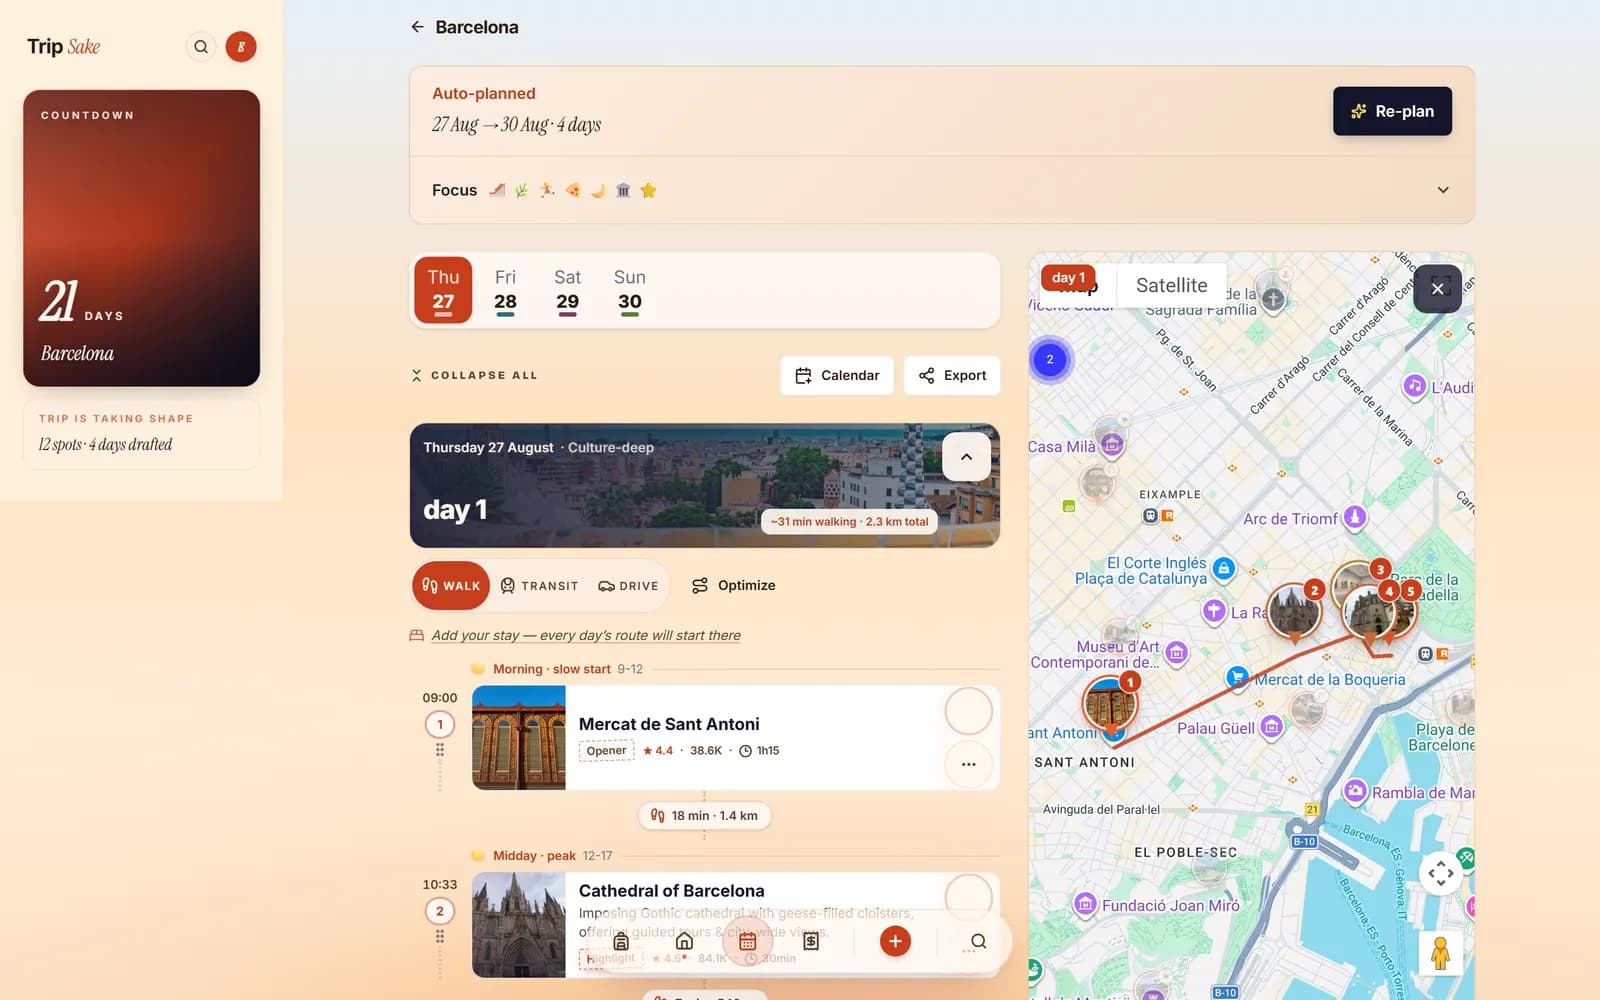Click the stop number 2 timeline marker

point(440,911)
